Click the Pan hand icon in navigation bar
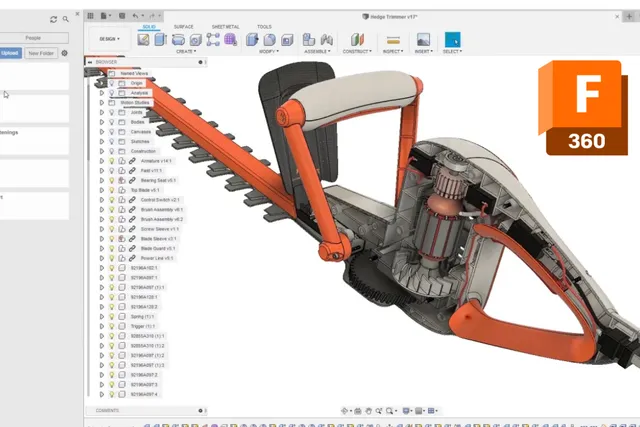 (x=369, y=411)
